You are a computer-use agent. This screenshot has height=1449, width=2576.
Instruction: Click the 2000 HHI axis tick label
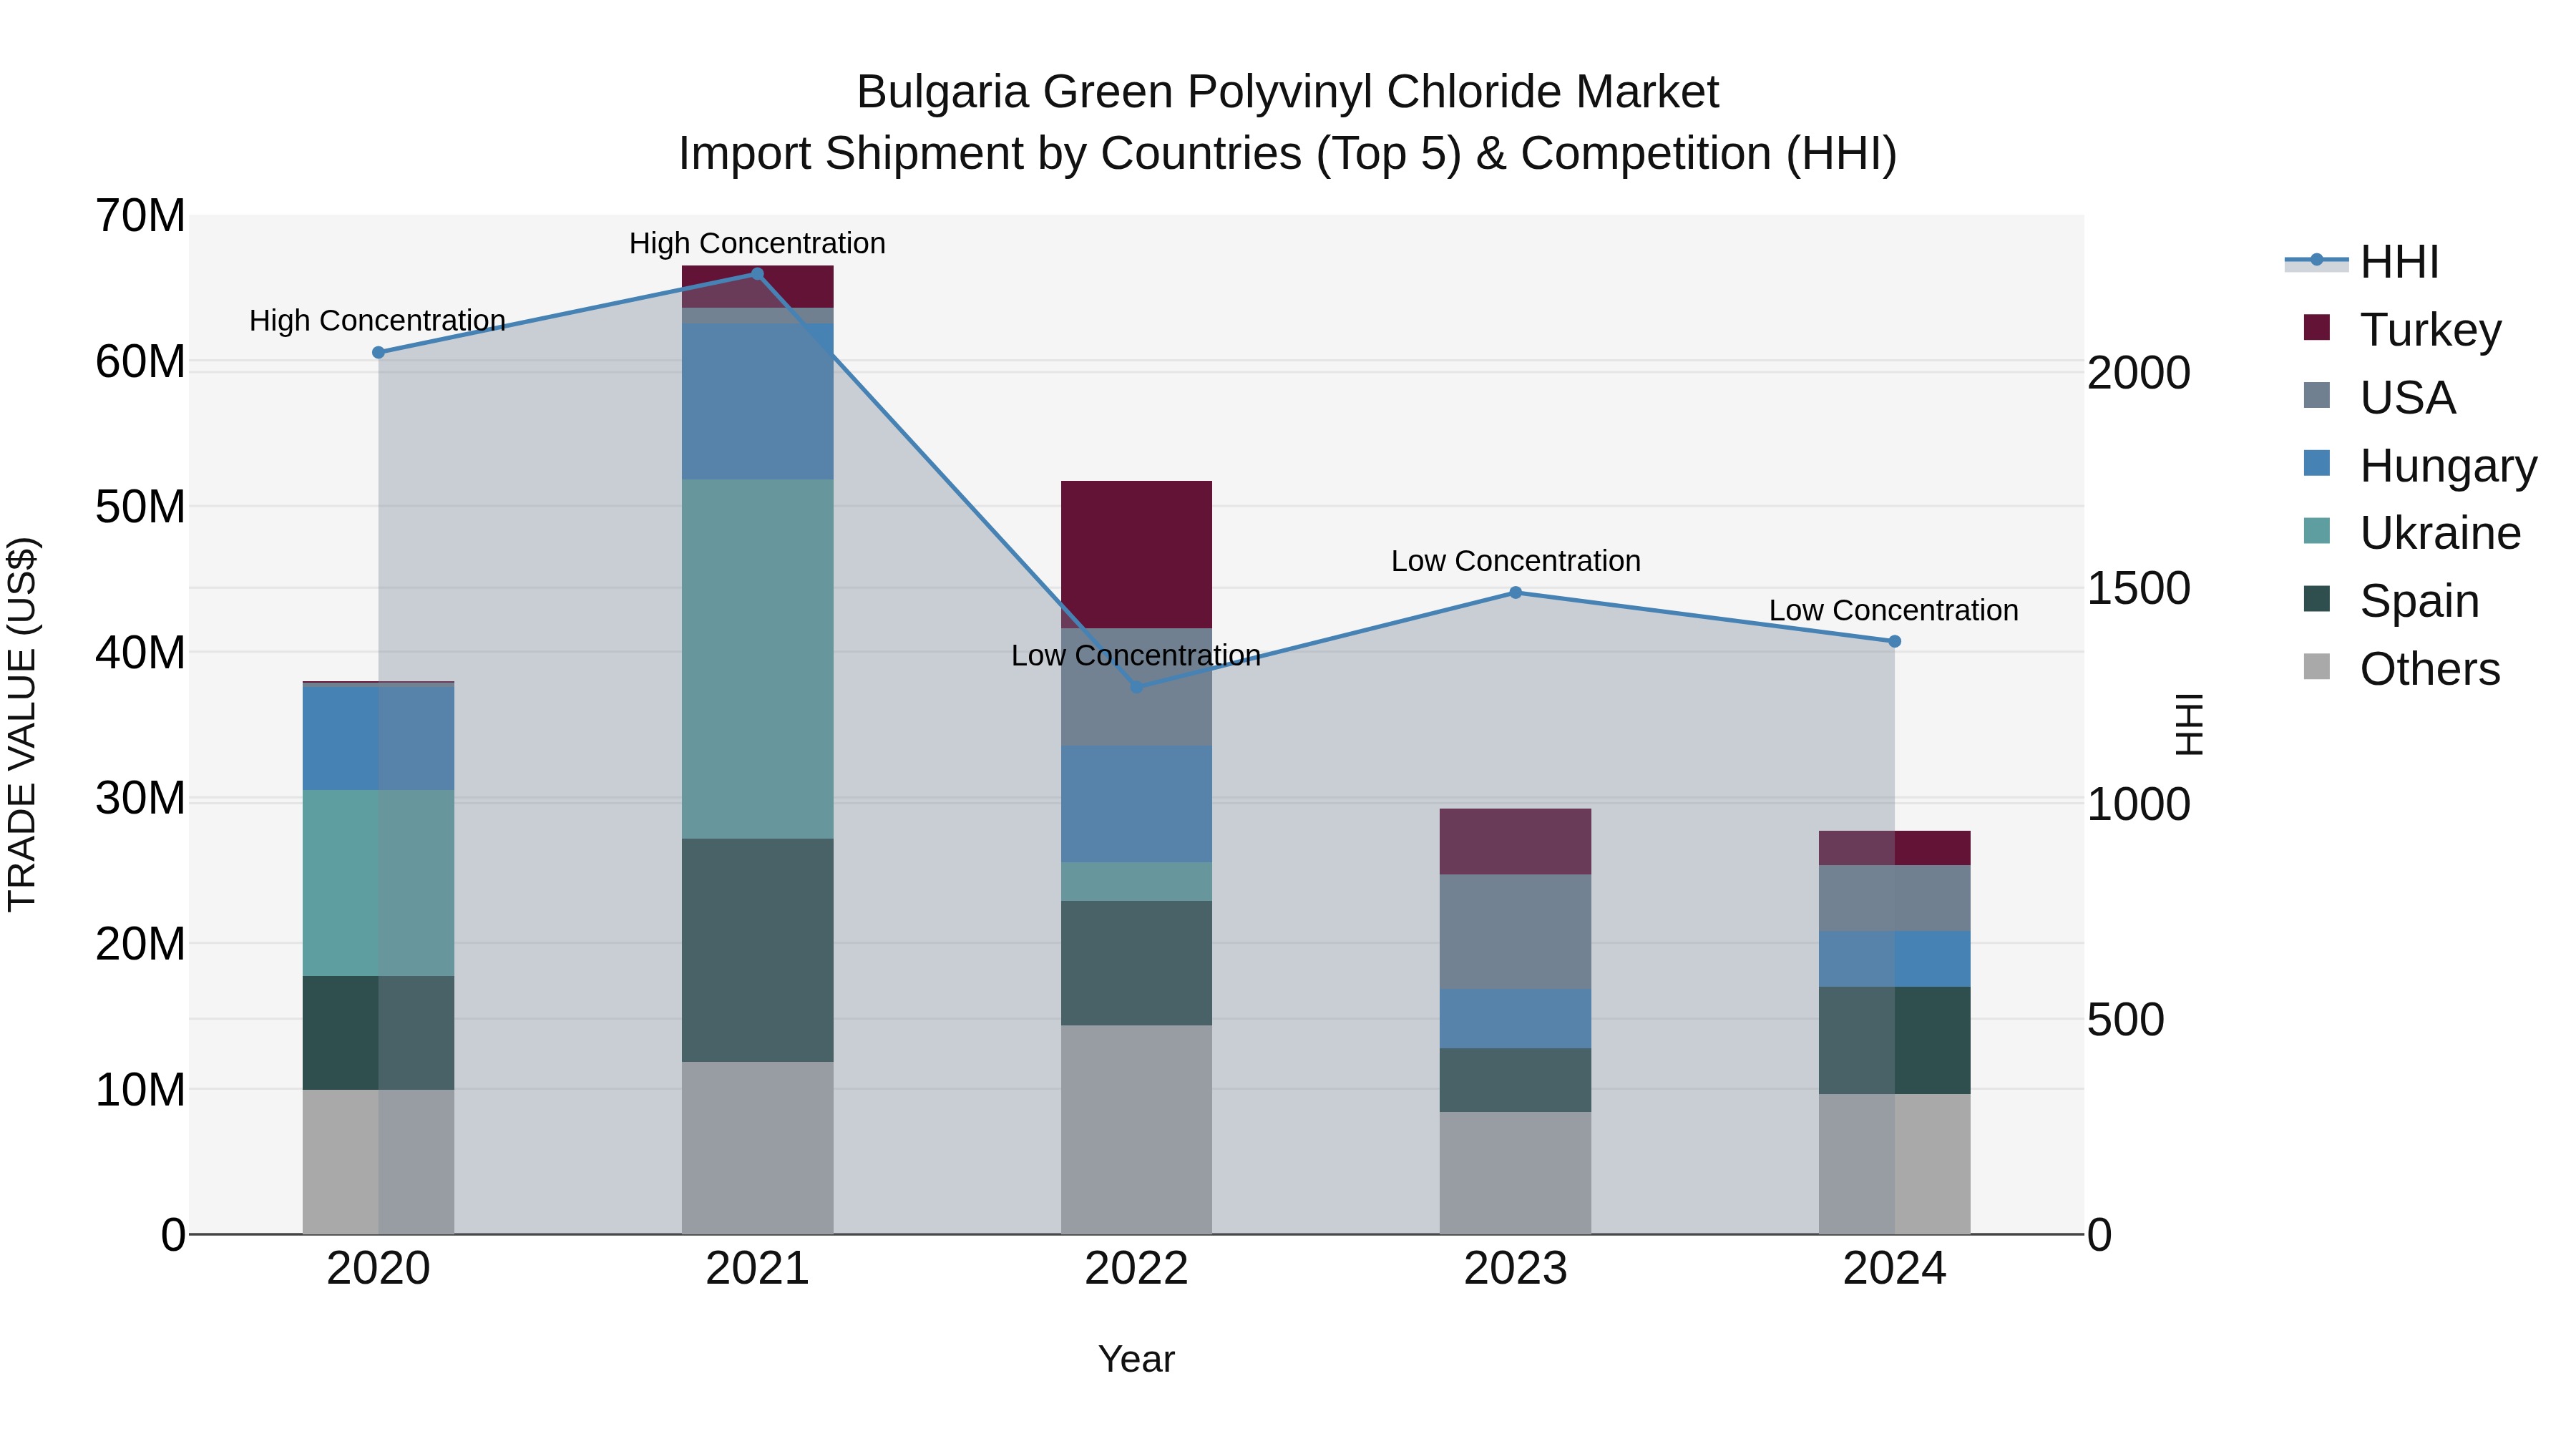coord(2139,373)
